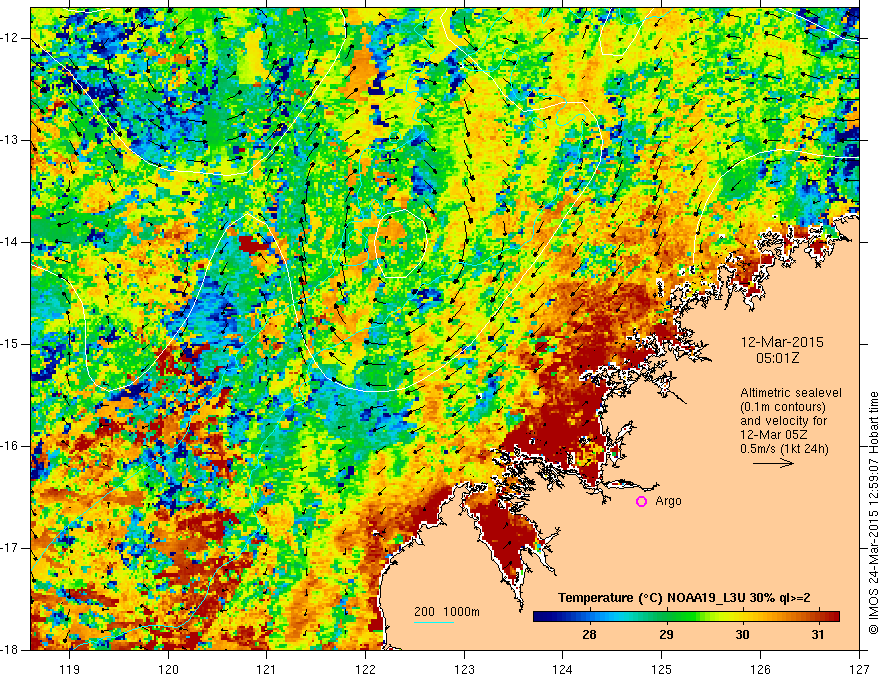Click the latitude axis label '-15'
This screenshot has width=880, height=680.
[x=10, y=344]
